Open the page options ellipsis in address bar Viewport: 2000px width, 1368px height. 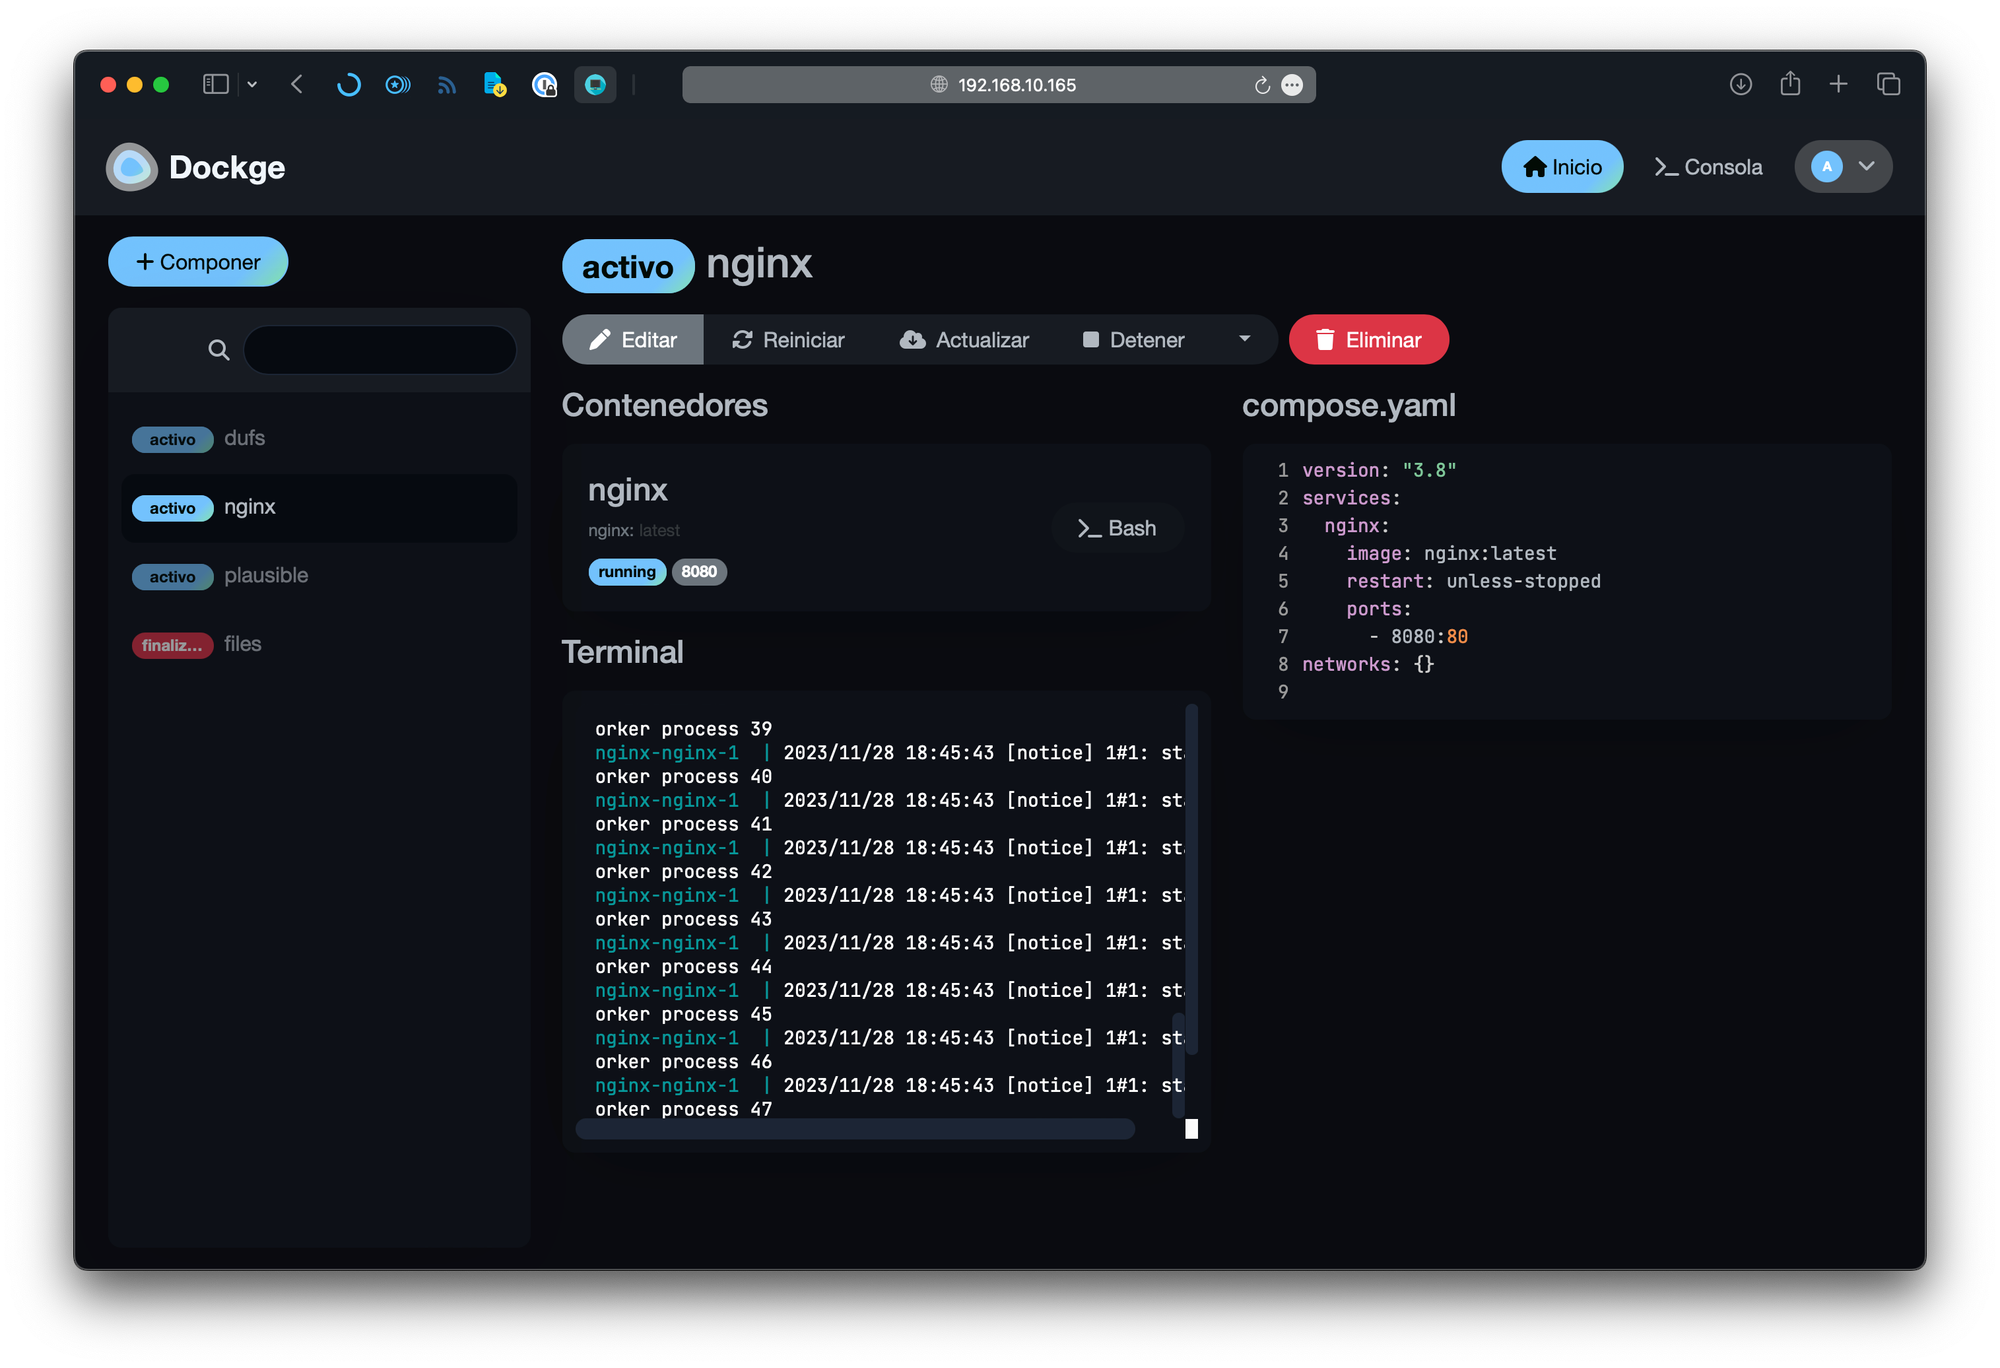pos(1292,85)
